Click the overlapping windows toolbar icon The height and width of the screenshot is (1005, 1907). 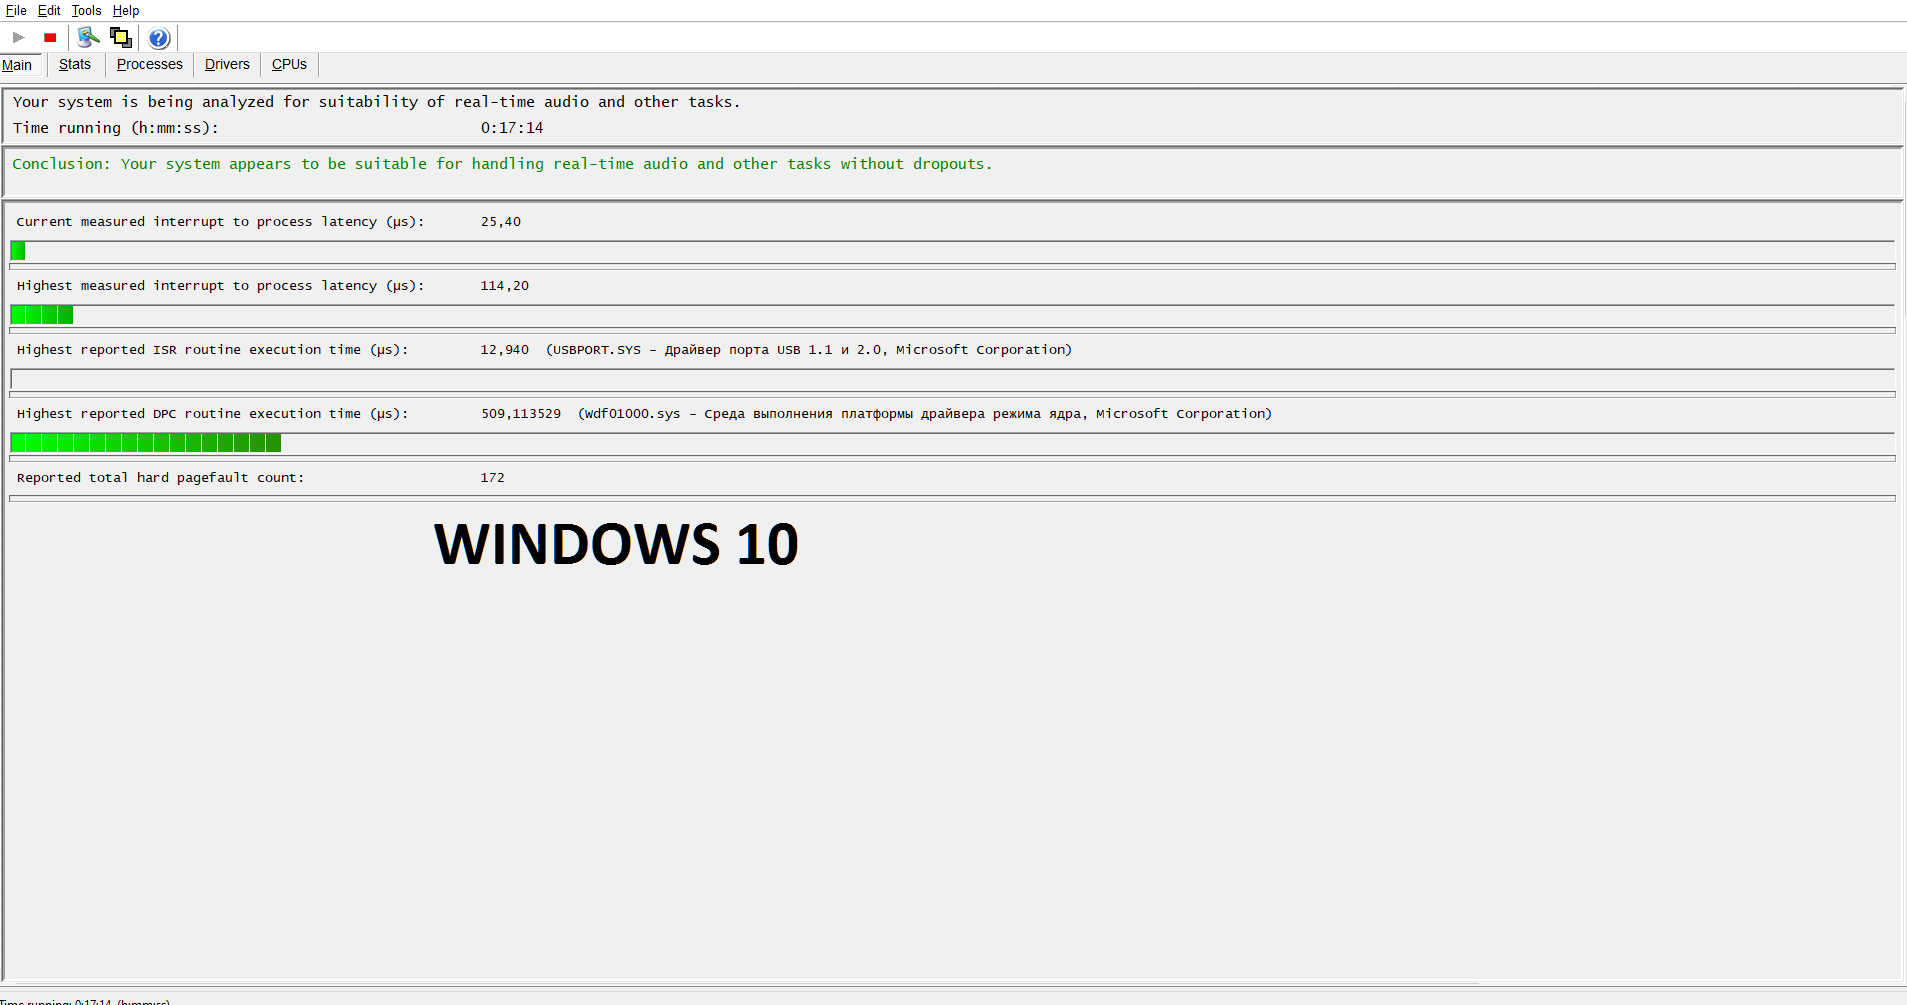point(121,38)
